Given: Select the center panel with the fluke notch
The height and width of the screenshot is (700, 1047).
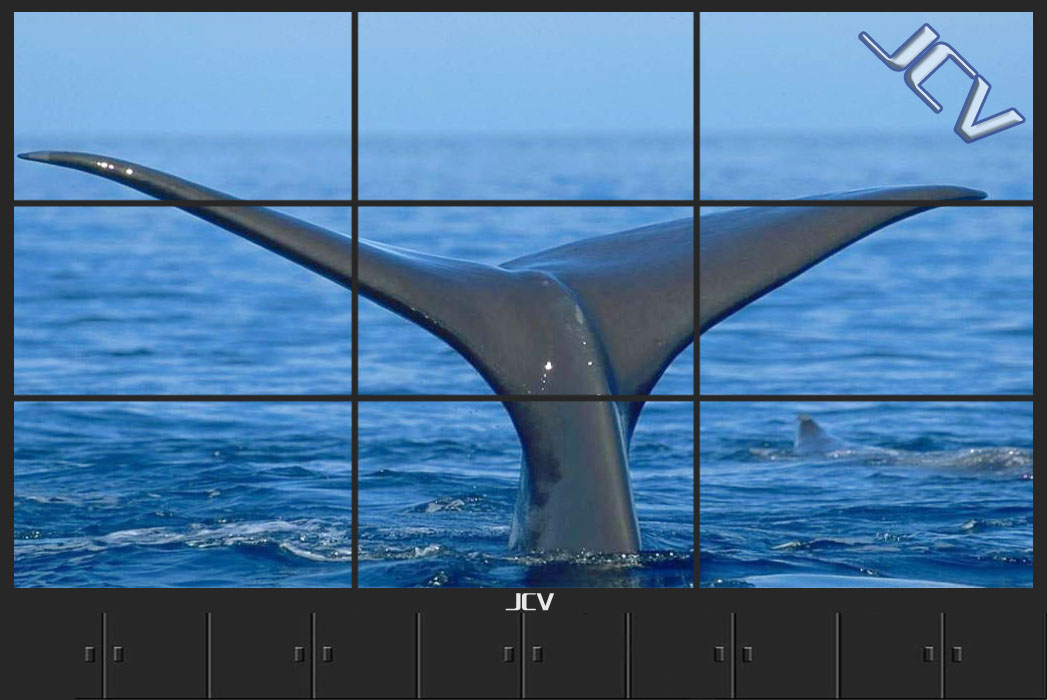Looking at the screenshot, I should (526, 301).
